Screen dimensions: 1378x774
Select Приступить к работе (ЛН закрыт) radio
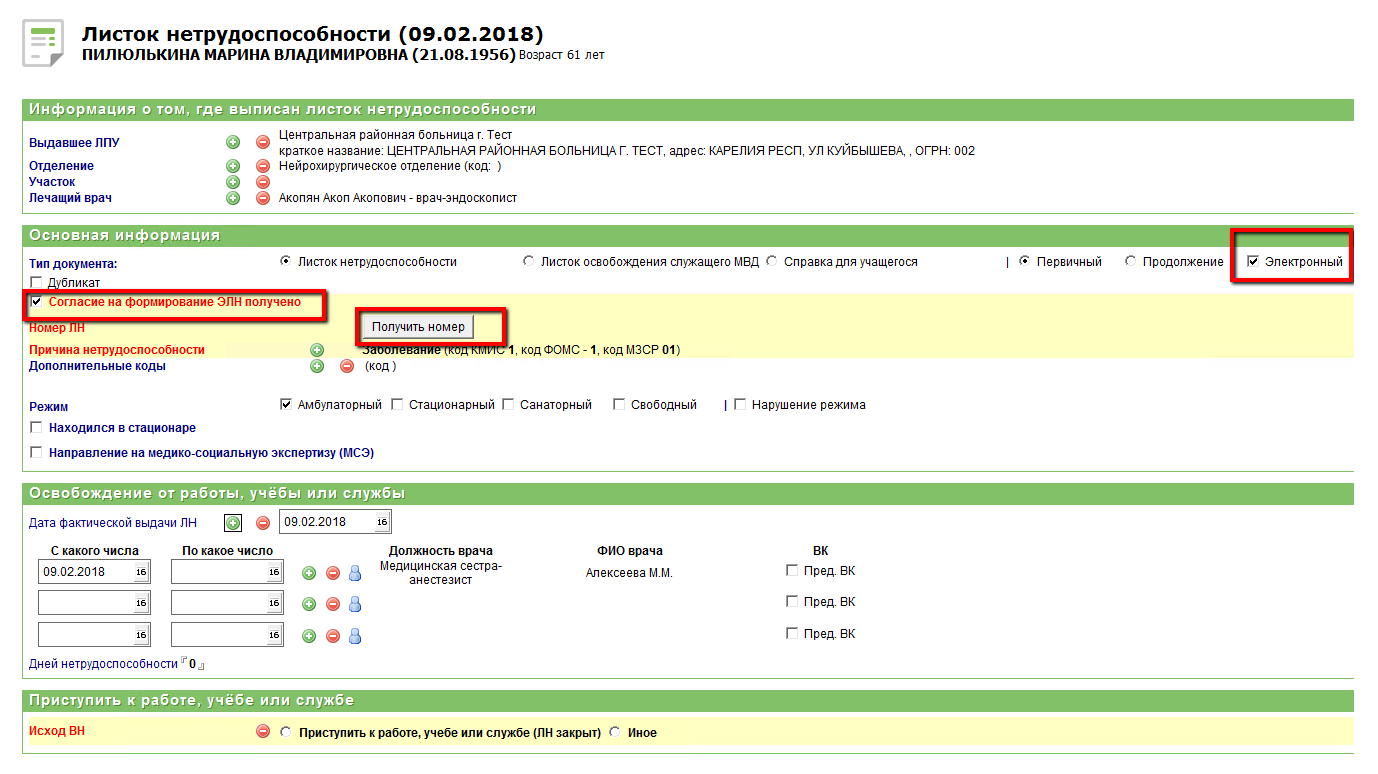pos(286,733)
